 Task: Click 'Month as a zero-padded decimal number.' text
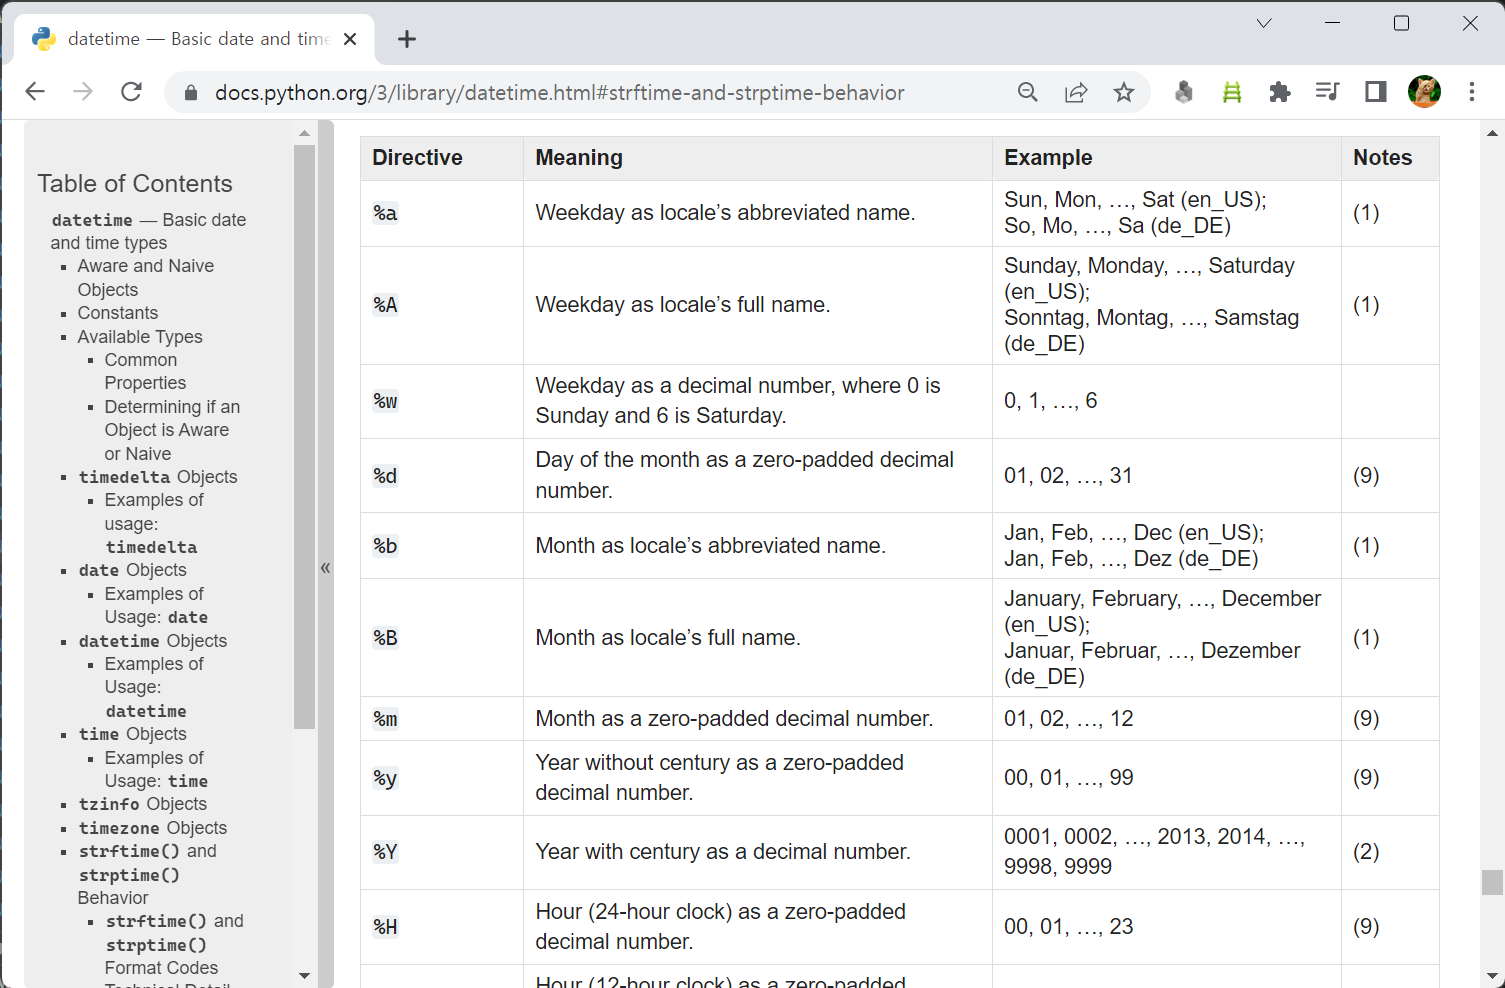(734, 719)
